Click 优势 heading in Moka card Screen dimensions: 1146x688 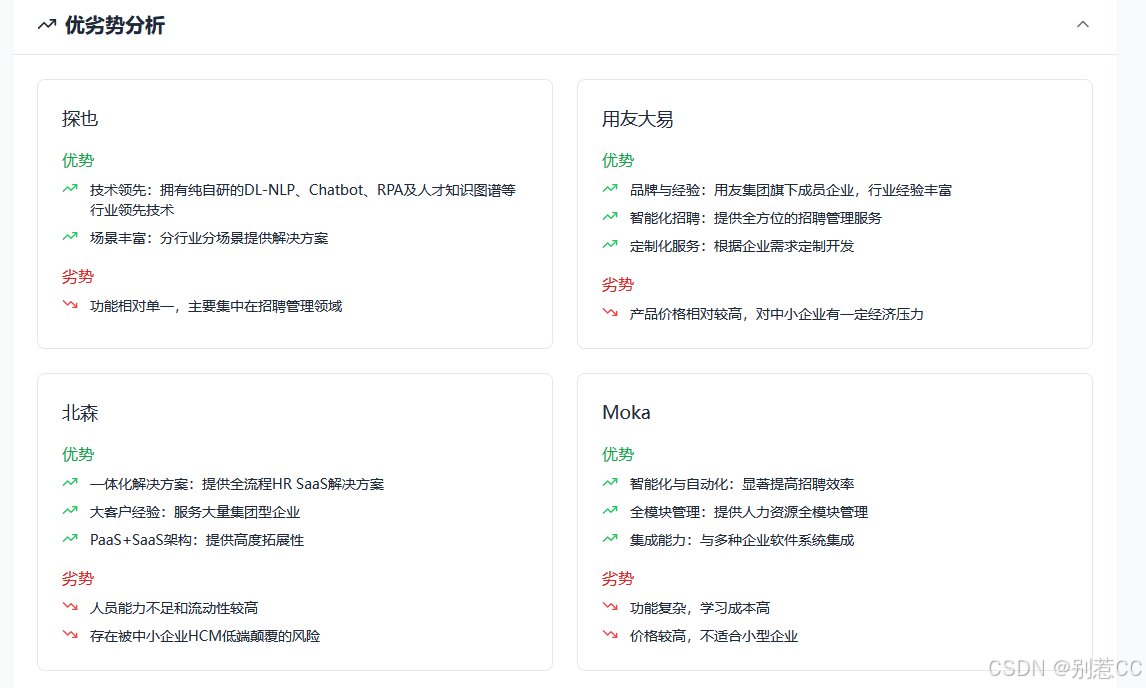(x=618, y=454)
